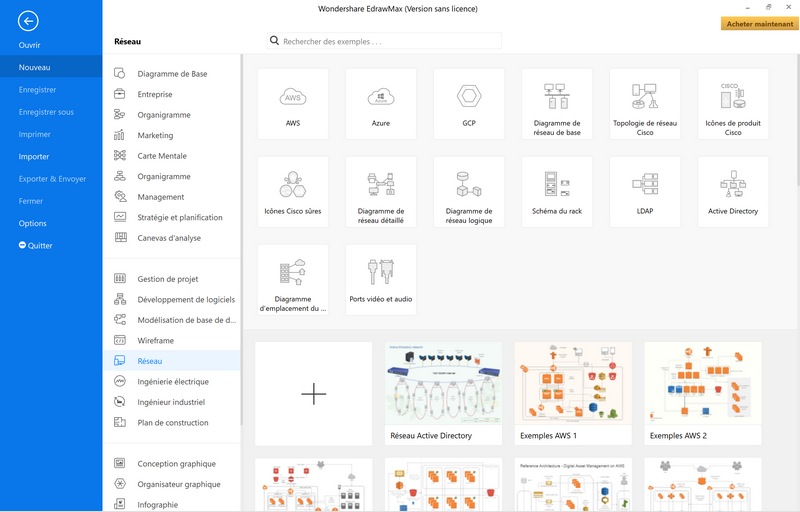800x512 pixels.
Task: Choose Ingénieur industriel category
Action: (172, 402)
